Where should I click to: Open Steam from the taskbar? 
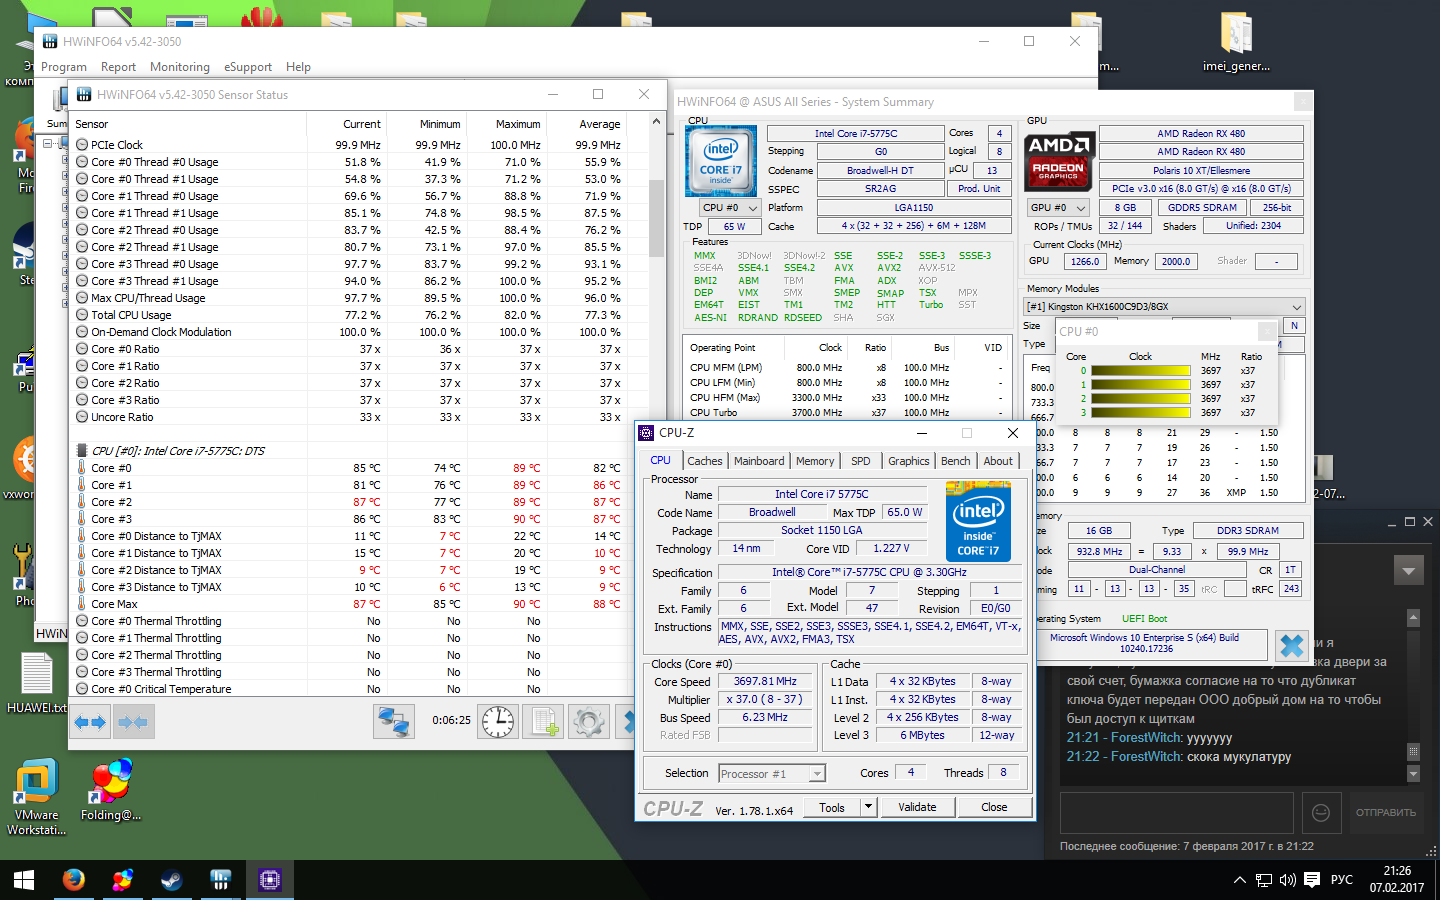[171, 880]
